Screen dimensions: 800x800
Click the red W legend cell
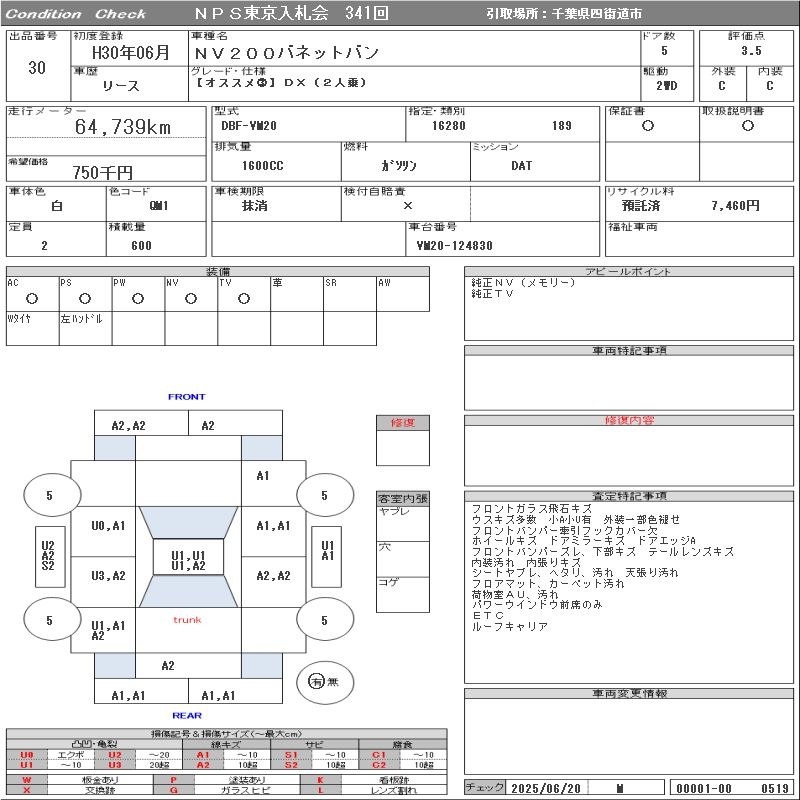[x=27, y=779]
